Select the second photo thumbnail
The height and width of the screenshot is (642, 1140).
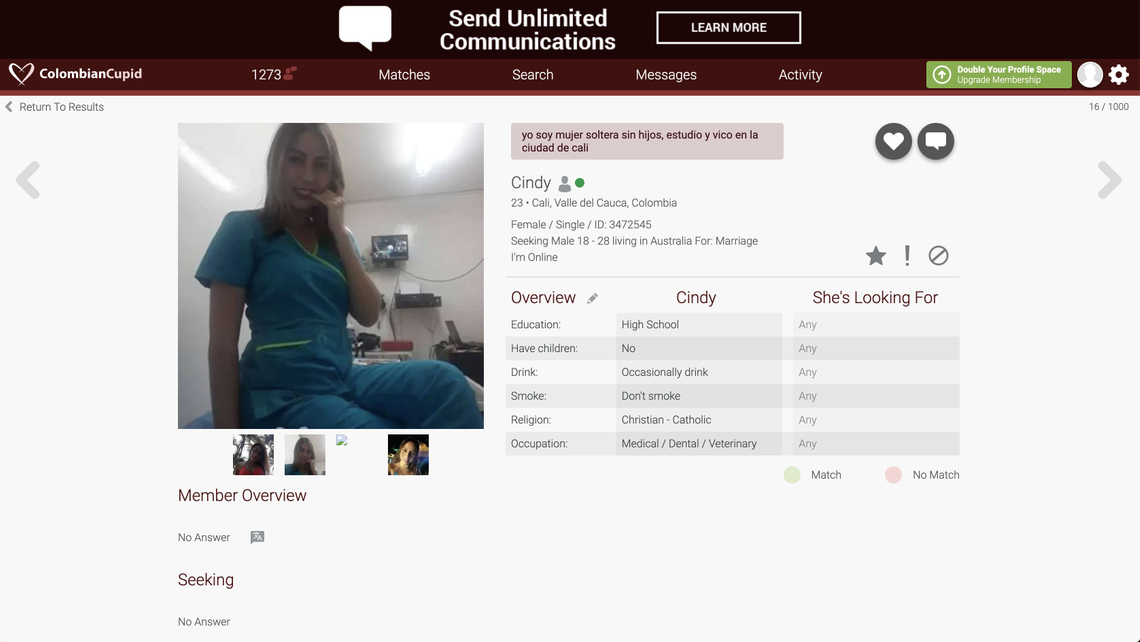pos(305,454)
